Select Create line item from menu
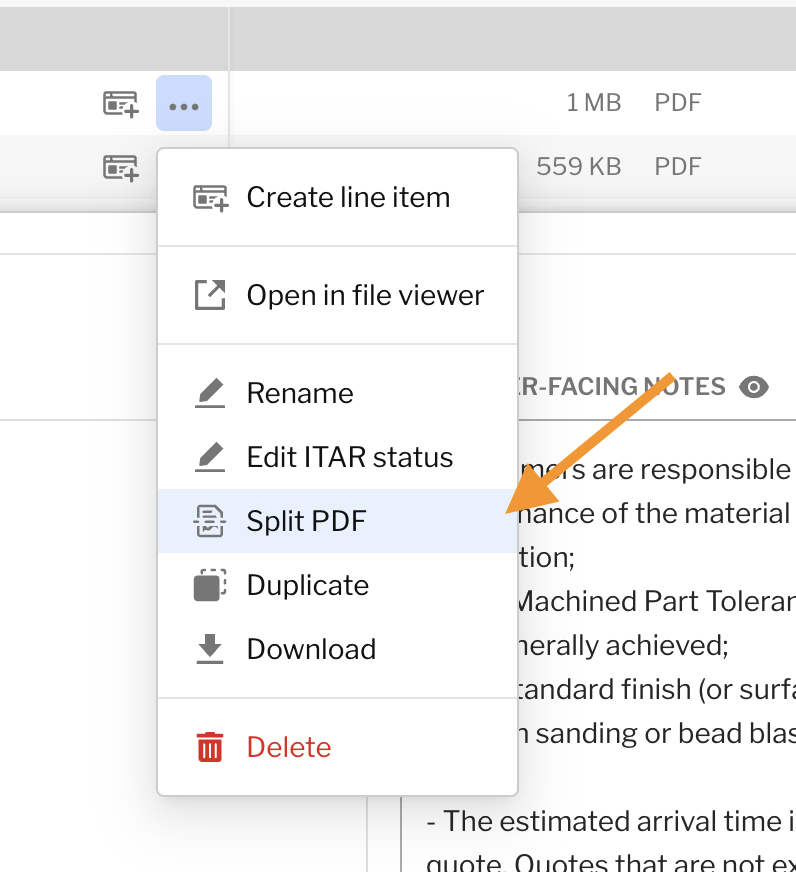Image resolution: width=796 pixels, height=872 pixels. (338, 197)
